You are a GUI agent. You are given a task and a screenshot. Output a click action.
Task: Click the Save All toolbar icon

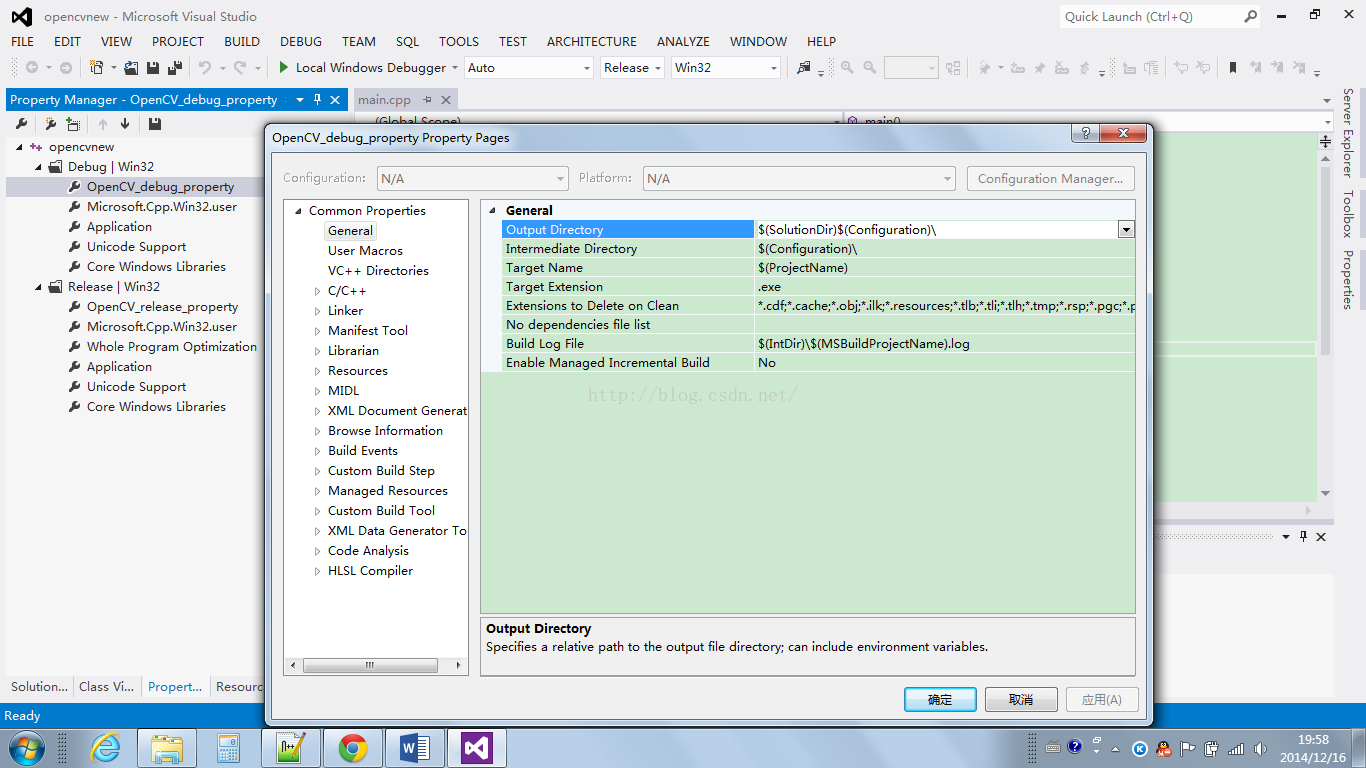[x=174, y=68]
